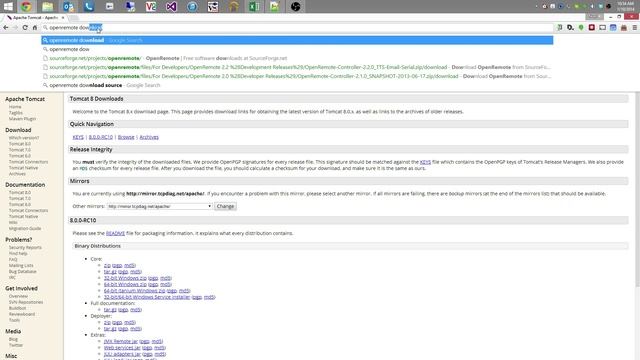Click the taskbar clock
The image size is (640, 360).
tap(625, 6)
